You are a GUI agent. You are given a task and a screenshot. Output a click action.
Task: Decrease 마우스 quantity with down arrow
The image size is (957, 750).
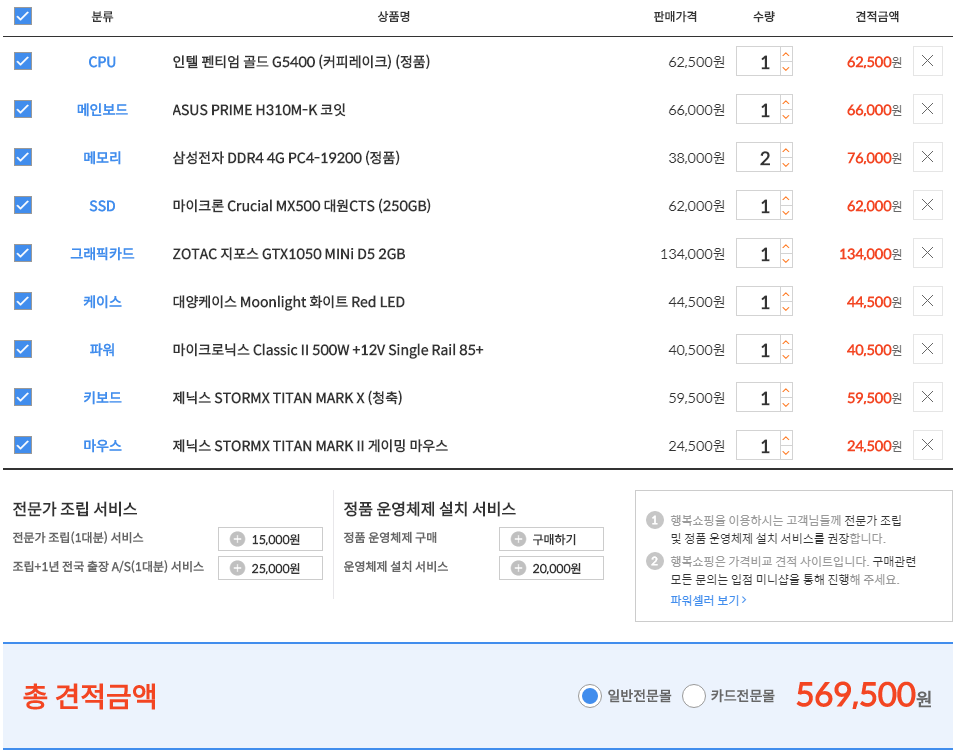coord(786,452)
